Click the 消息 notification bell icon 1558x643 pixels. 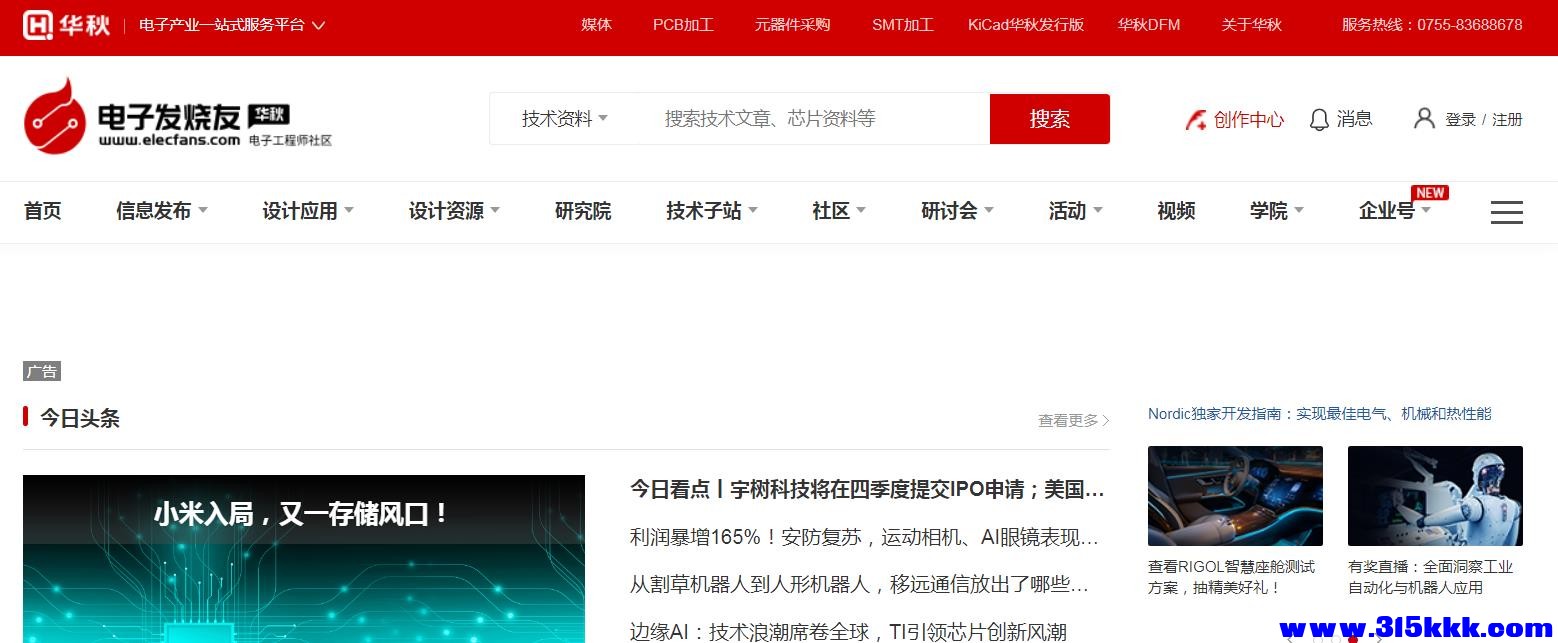pos(1319,118)
